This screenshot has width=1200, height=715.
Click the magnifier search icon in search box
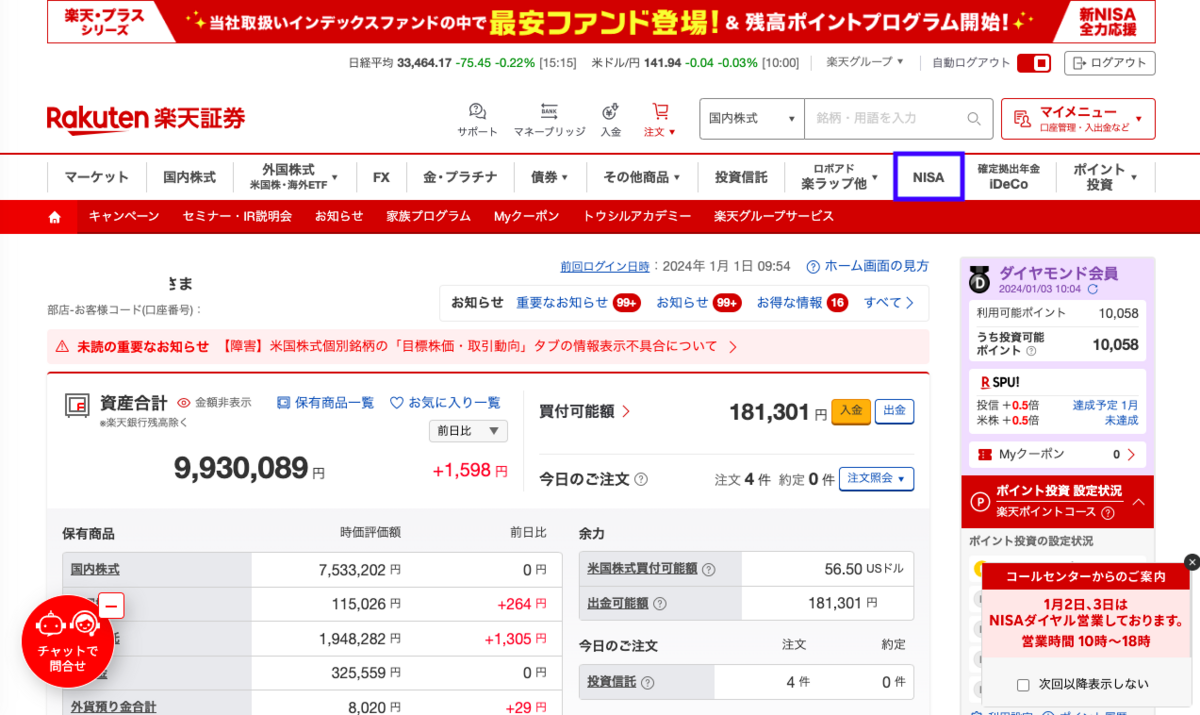[x=974, y=118]
